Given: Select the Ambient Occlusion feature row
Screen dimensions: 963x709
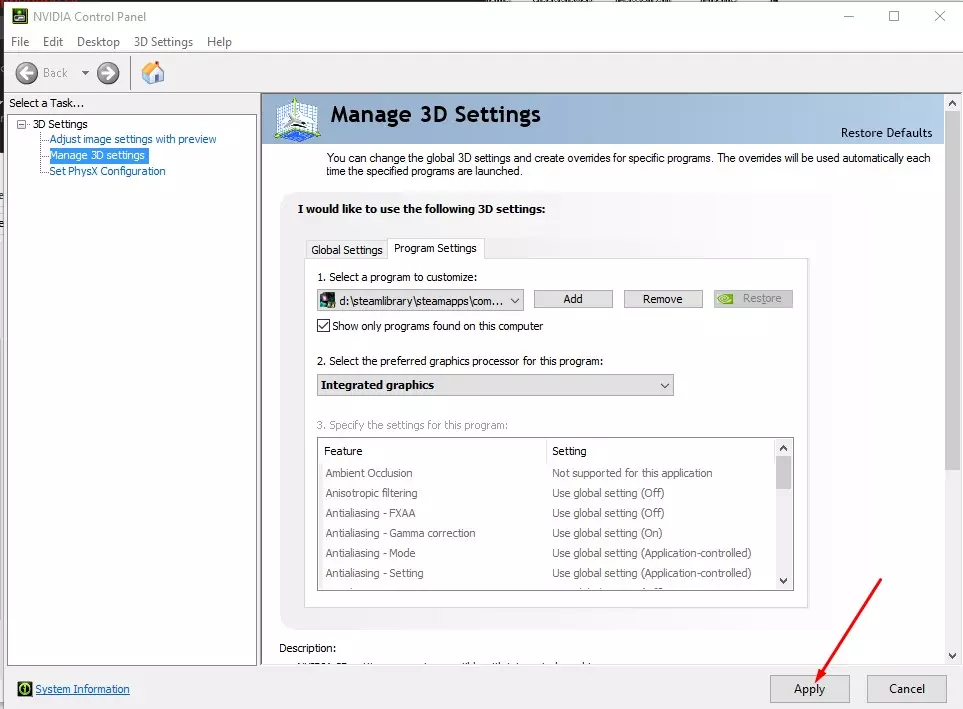Looking at the screenshot, I should pyautogui.click(x=547, y=473).
